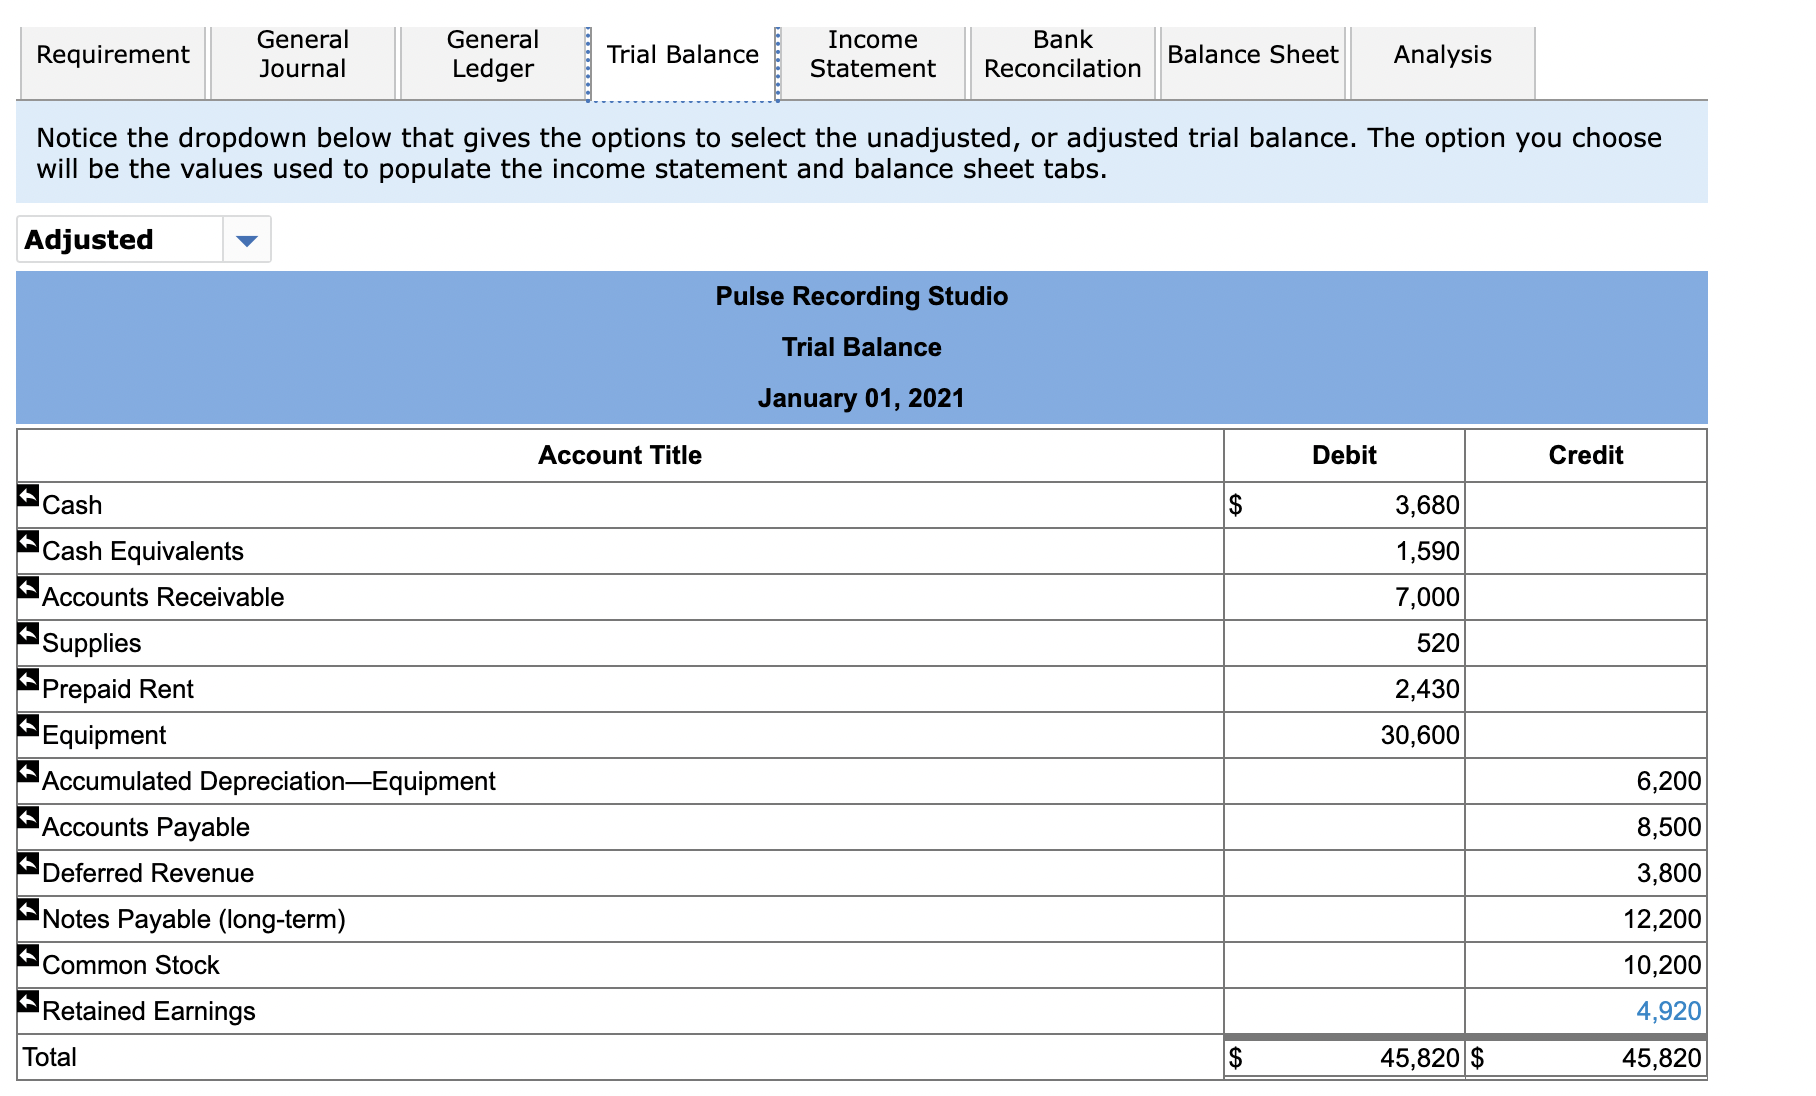Click the arrow icon beside Accounts Receivable
Screen dimensions: 1816x1096
point(28,587)
